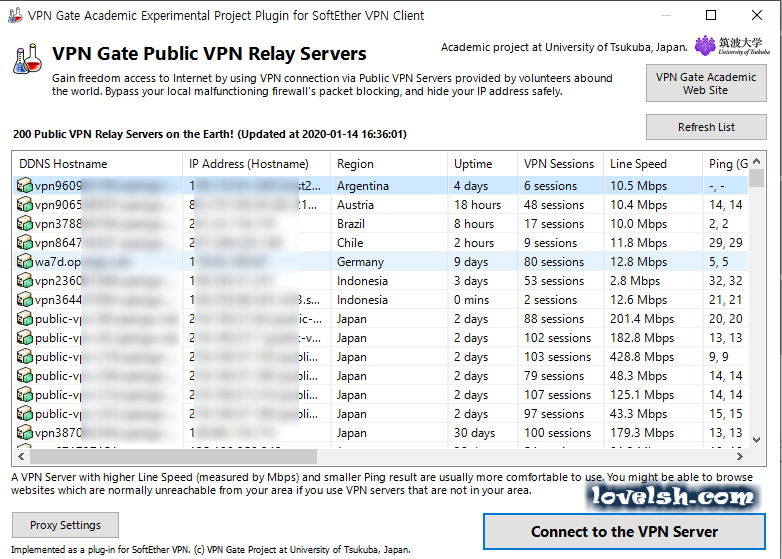Screen dimensions: 782x559
Task: Select the row with 53 sessions
Action: click(380, 280)
